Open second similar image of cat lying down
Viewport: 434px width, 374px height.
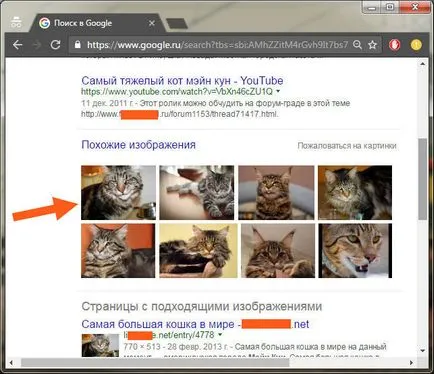(197, 192)
